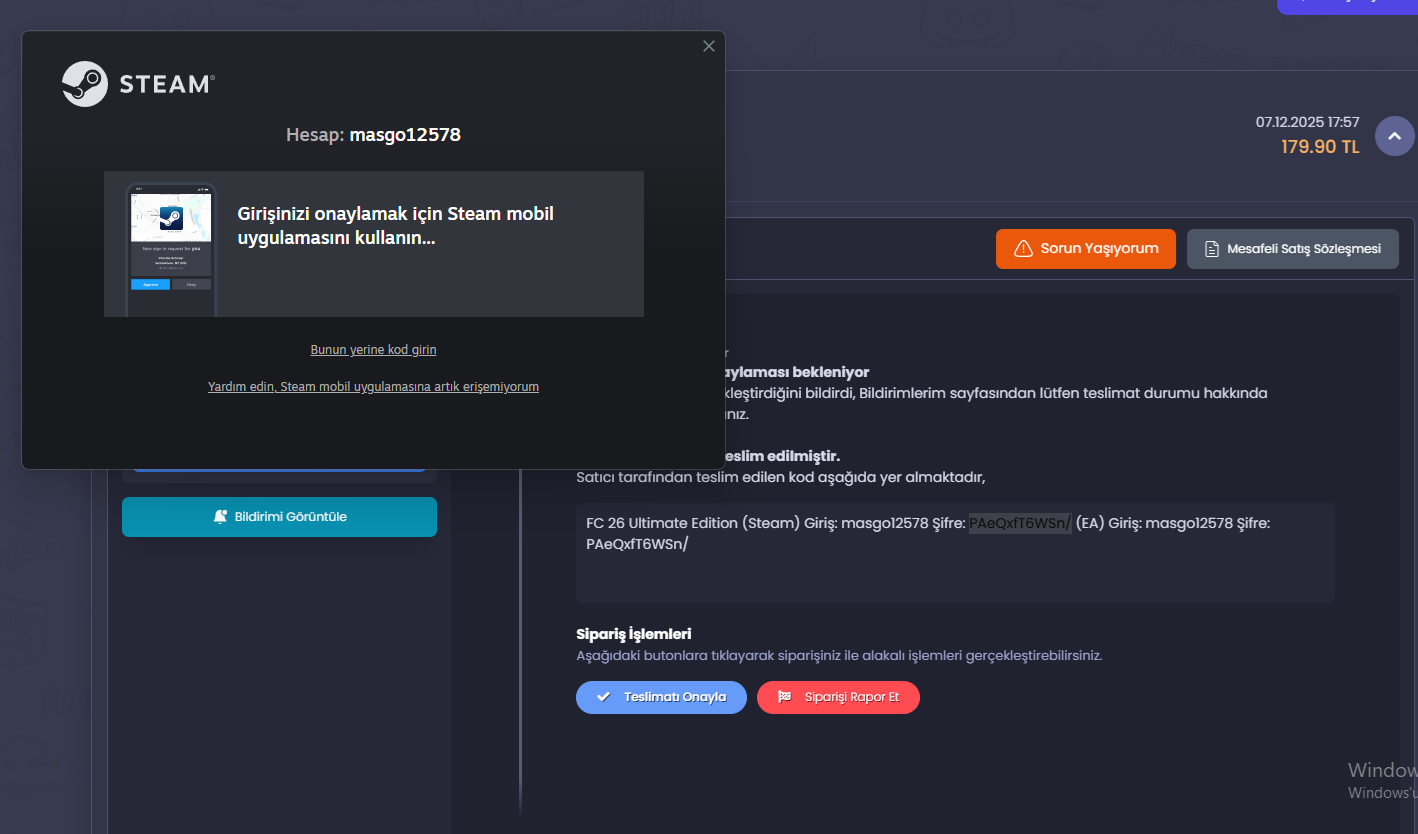This screenshot has width=1418, height=834.
Task: Click the order date 07.12.2025 17:57
Action: tap(1308, 122)
